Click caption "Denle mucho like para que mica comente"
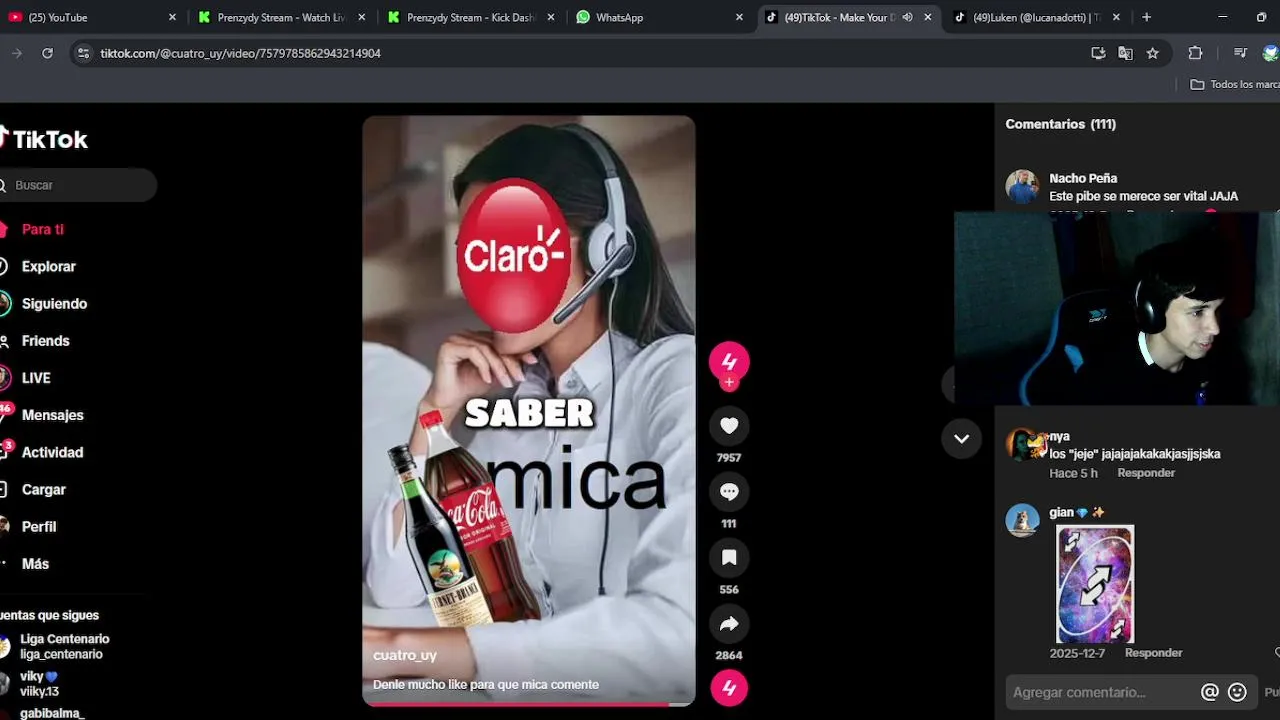This screenshot has height=720, width=1280. tap(486, 684)
